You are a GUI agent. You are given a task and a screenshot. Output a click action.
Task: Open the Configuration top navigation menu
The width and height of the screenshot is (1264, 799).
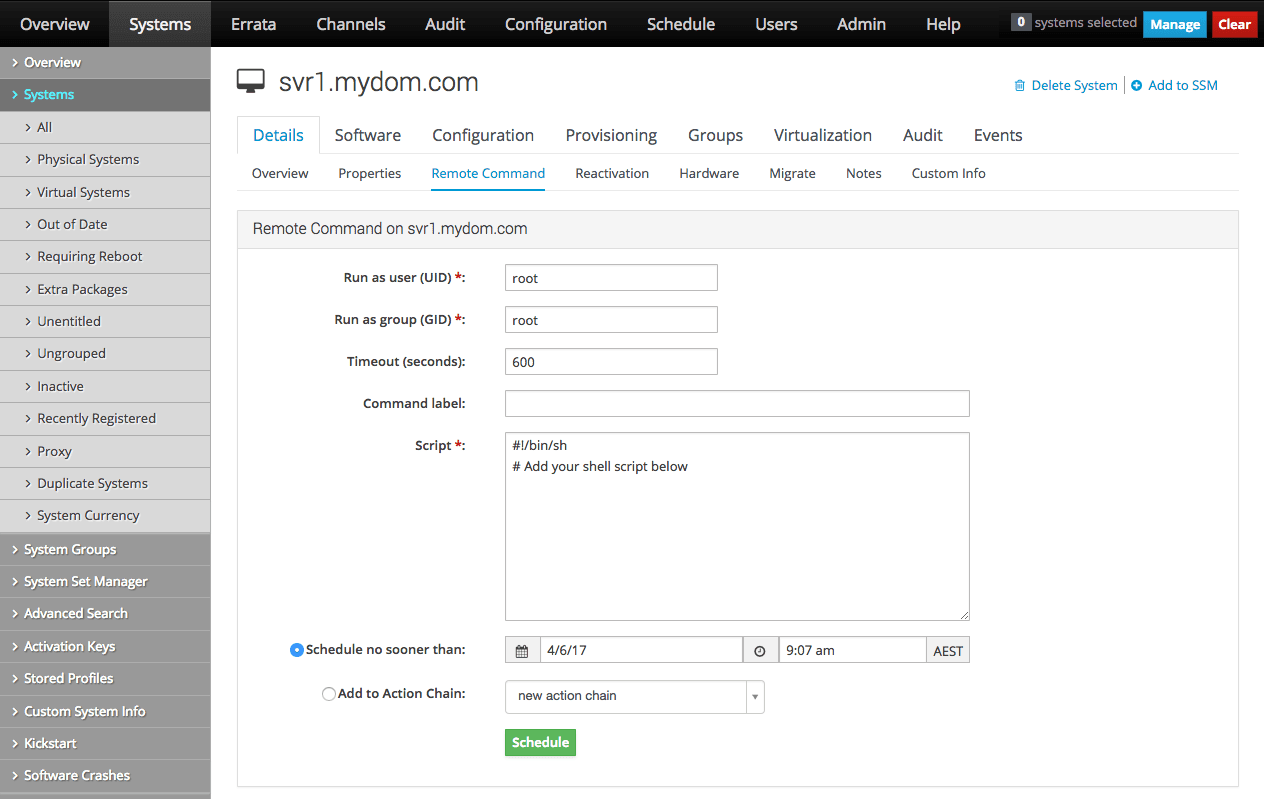[x=556, y=24]
